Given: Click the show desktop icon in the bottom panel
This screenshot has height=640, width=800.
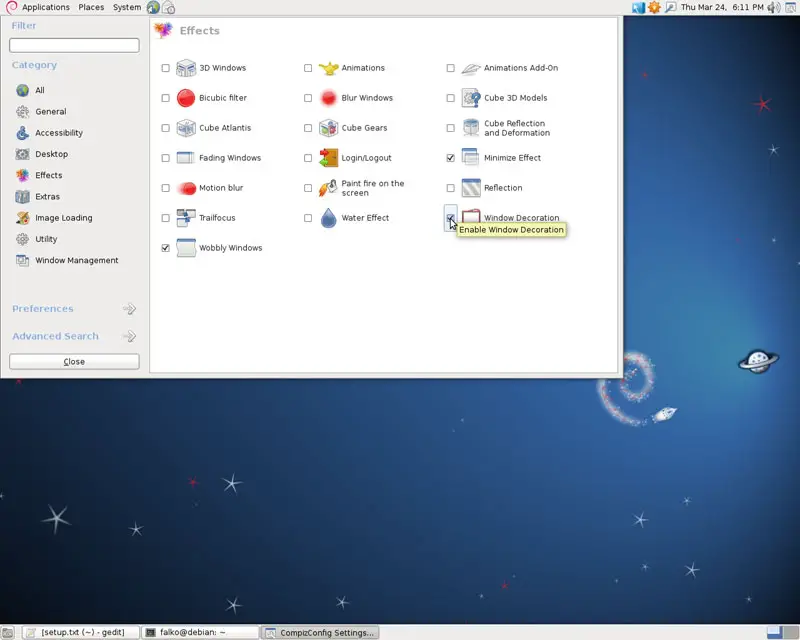Looking at the screenshot, I should click(7, 633).
